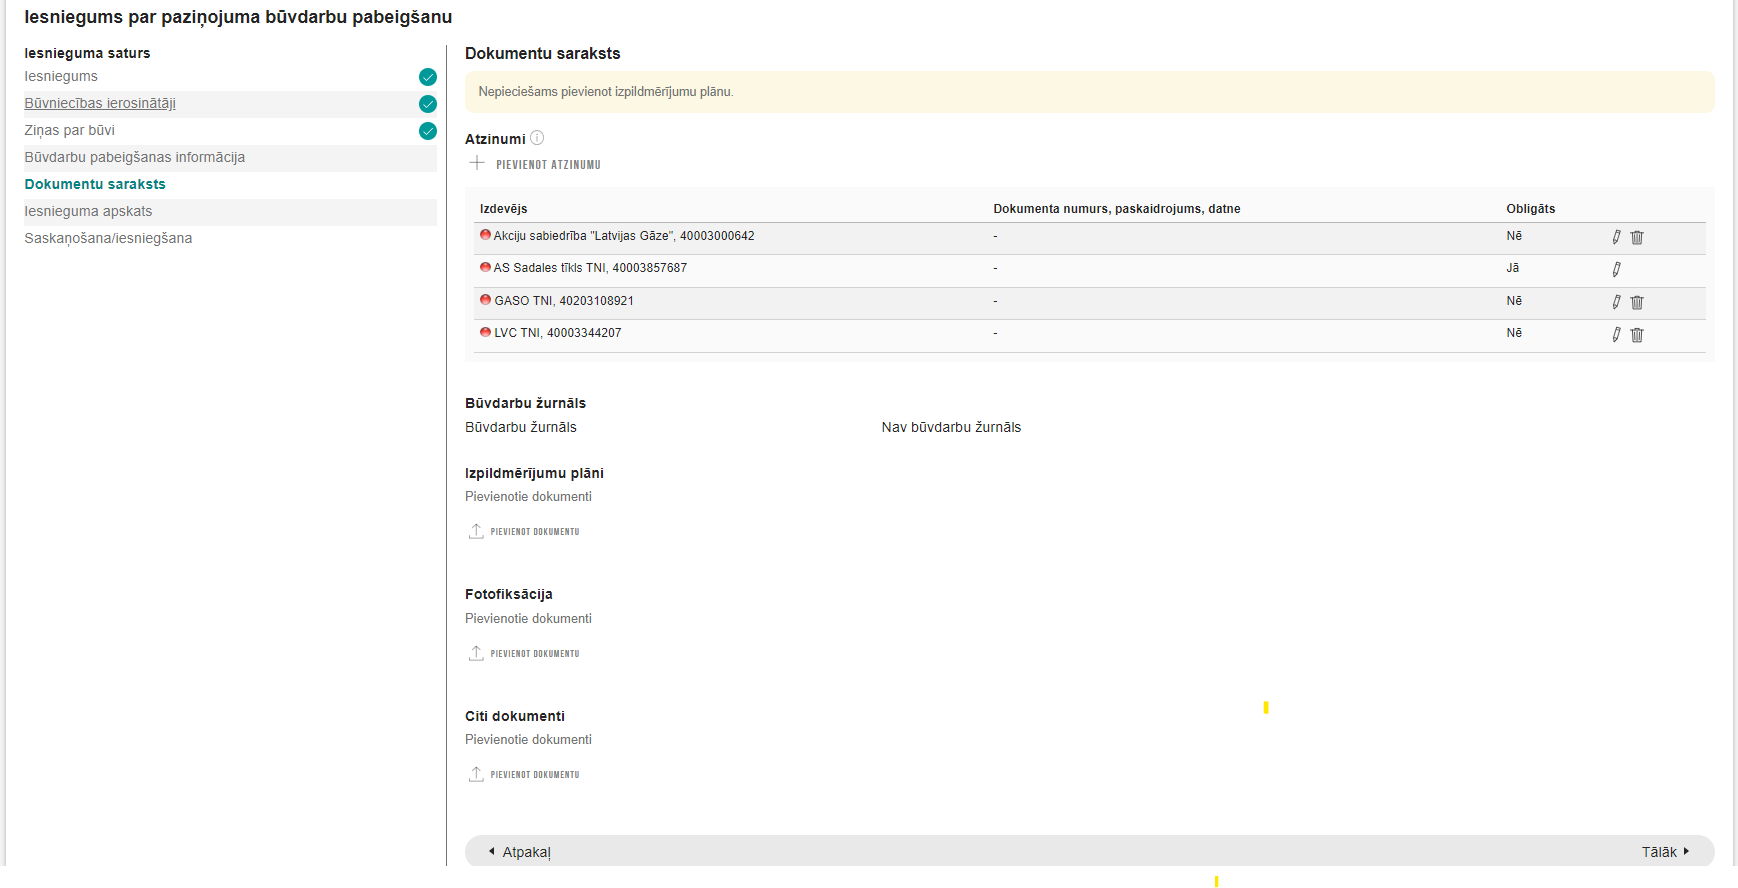Click pencil icon for GASO TNI row
The width and height of the screenshot is (1738, 888).
click(1616, 302)
